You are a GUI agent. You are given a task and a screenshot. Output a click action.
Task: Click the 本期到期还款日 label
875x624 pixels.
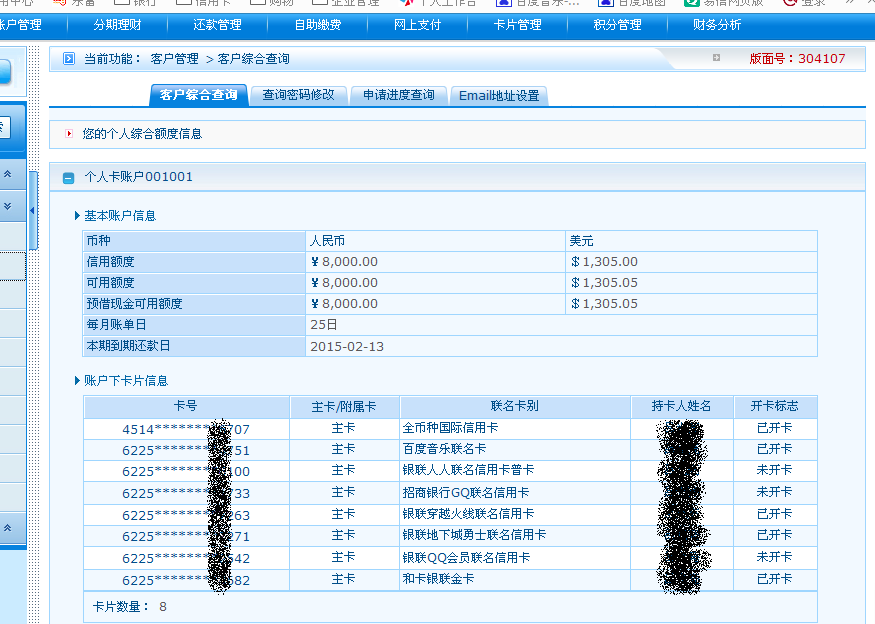point(128,346)
